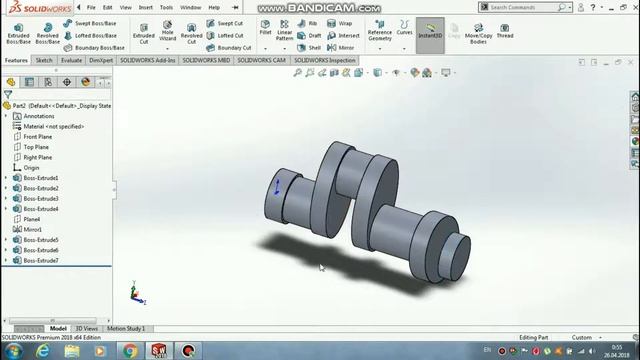Open the Custom units dropdown in status bar
This screenshot has height=360, width=640.
[587, 338]
